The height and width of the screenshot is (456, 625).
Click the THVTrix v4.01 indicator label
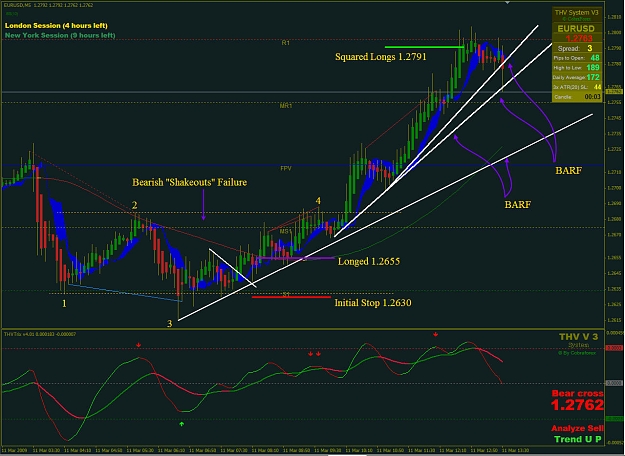40,334
